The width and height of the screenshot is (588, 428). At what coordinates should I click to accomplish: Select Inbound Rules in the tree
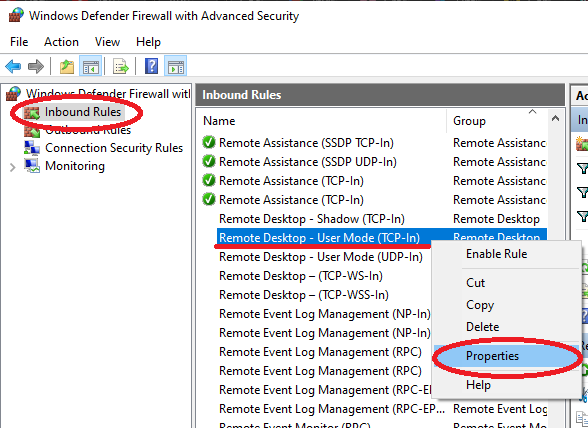[x=82, y=112]
